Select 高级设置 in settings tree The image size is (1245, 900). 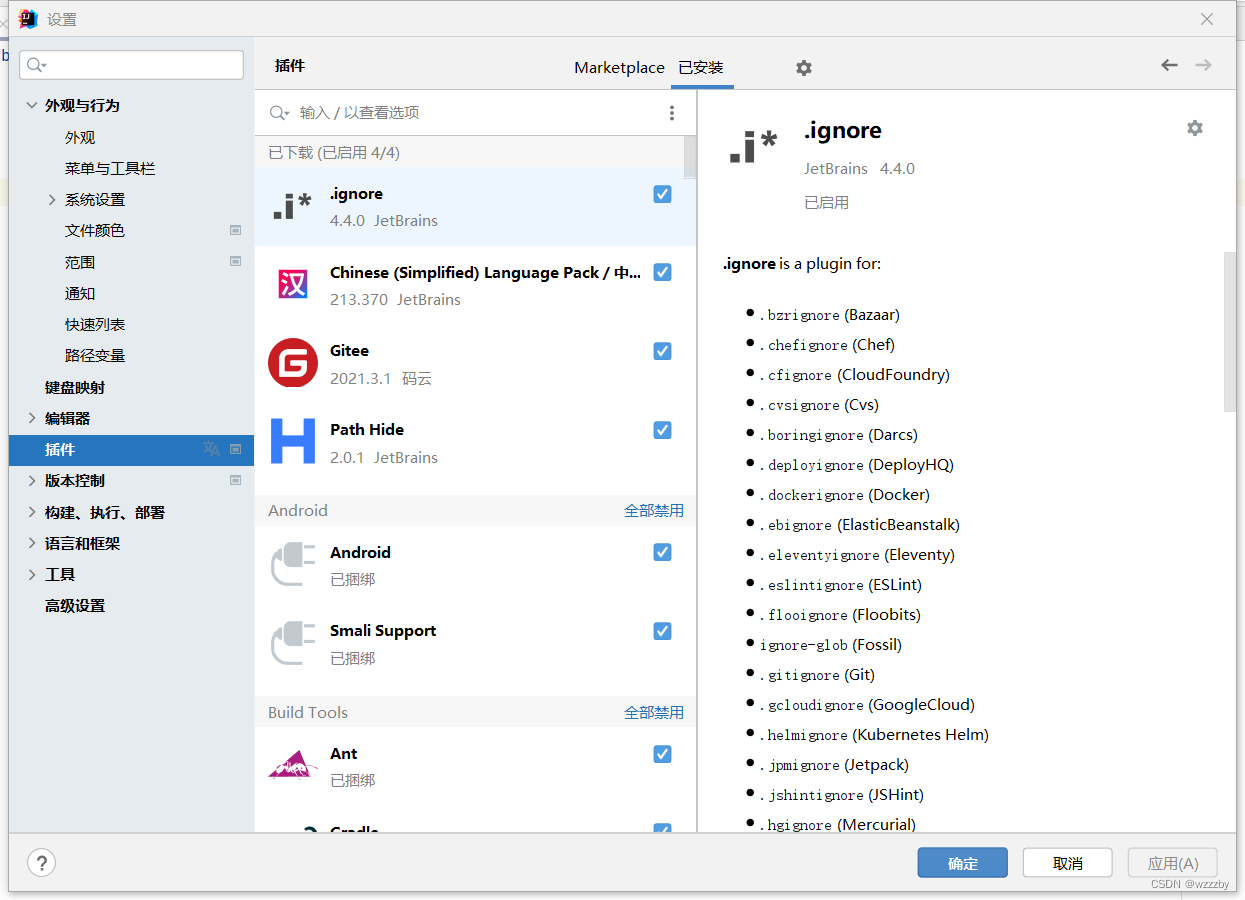pyautogui.click(x=75, y=606)
